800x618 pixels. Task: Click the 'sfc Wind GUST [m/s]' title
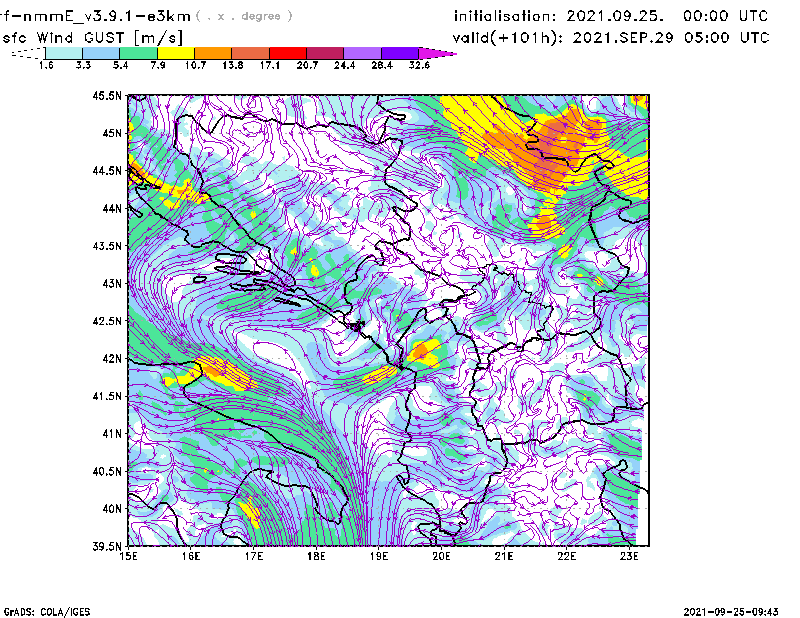pos(92,38)
